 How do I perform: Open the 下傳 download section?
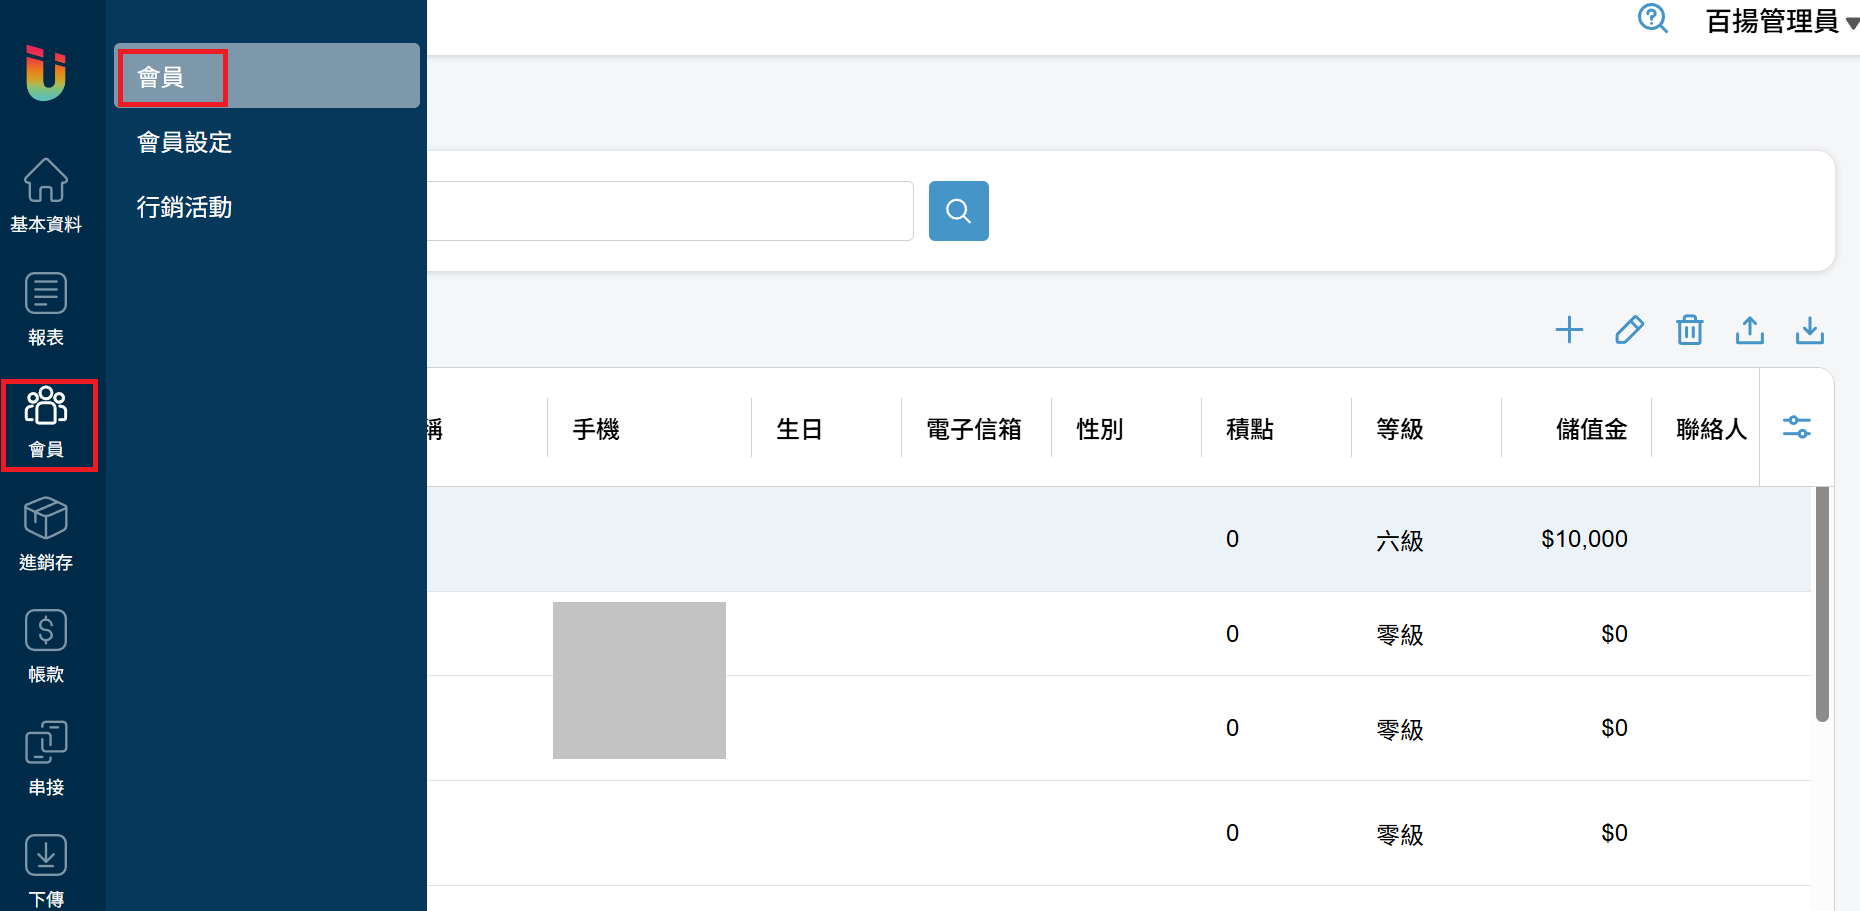click(46, 870)
